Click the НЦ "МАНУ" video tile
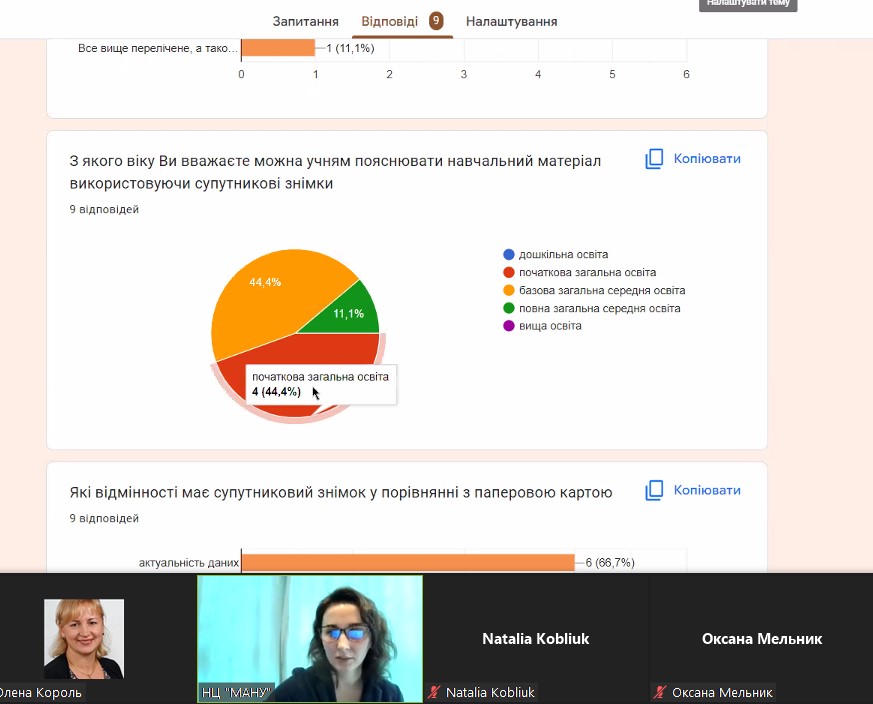This screenshot has height=704, width=873. tap(310, 638)
